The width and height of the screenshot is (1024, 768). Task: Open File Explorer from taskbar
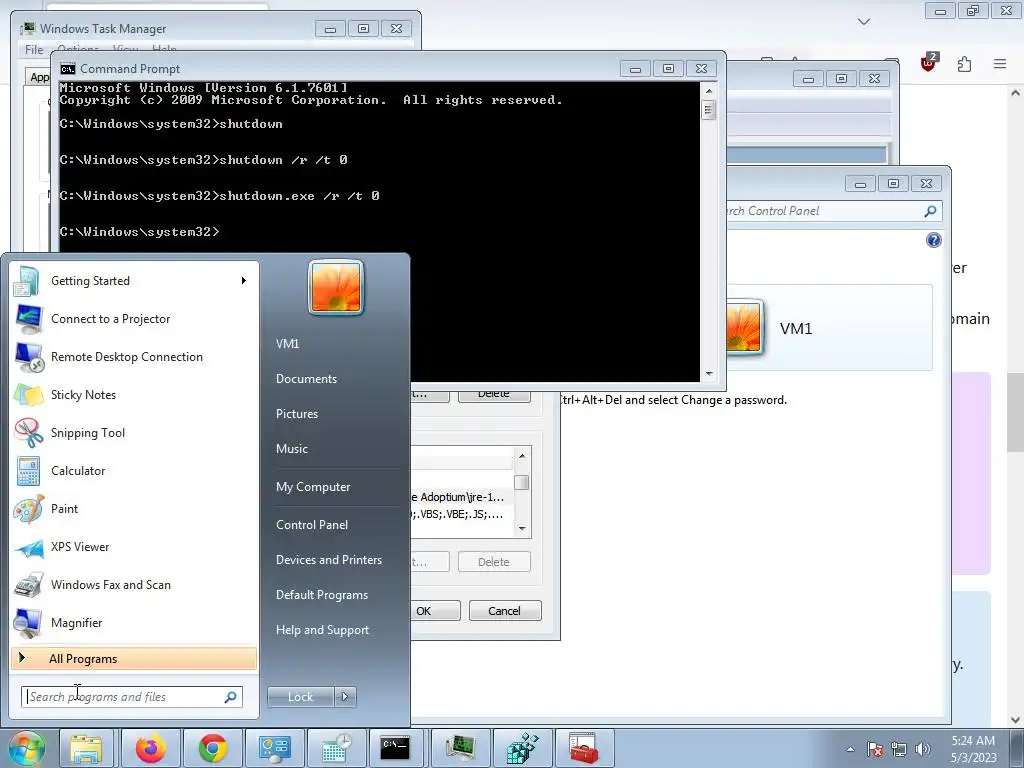pos(86,748)
